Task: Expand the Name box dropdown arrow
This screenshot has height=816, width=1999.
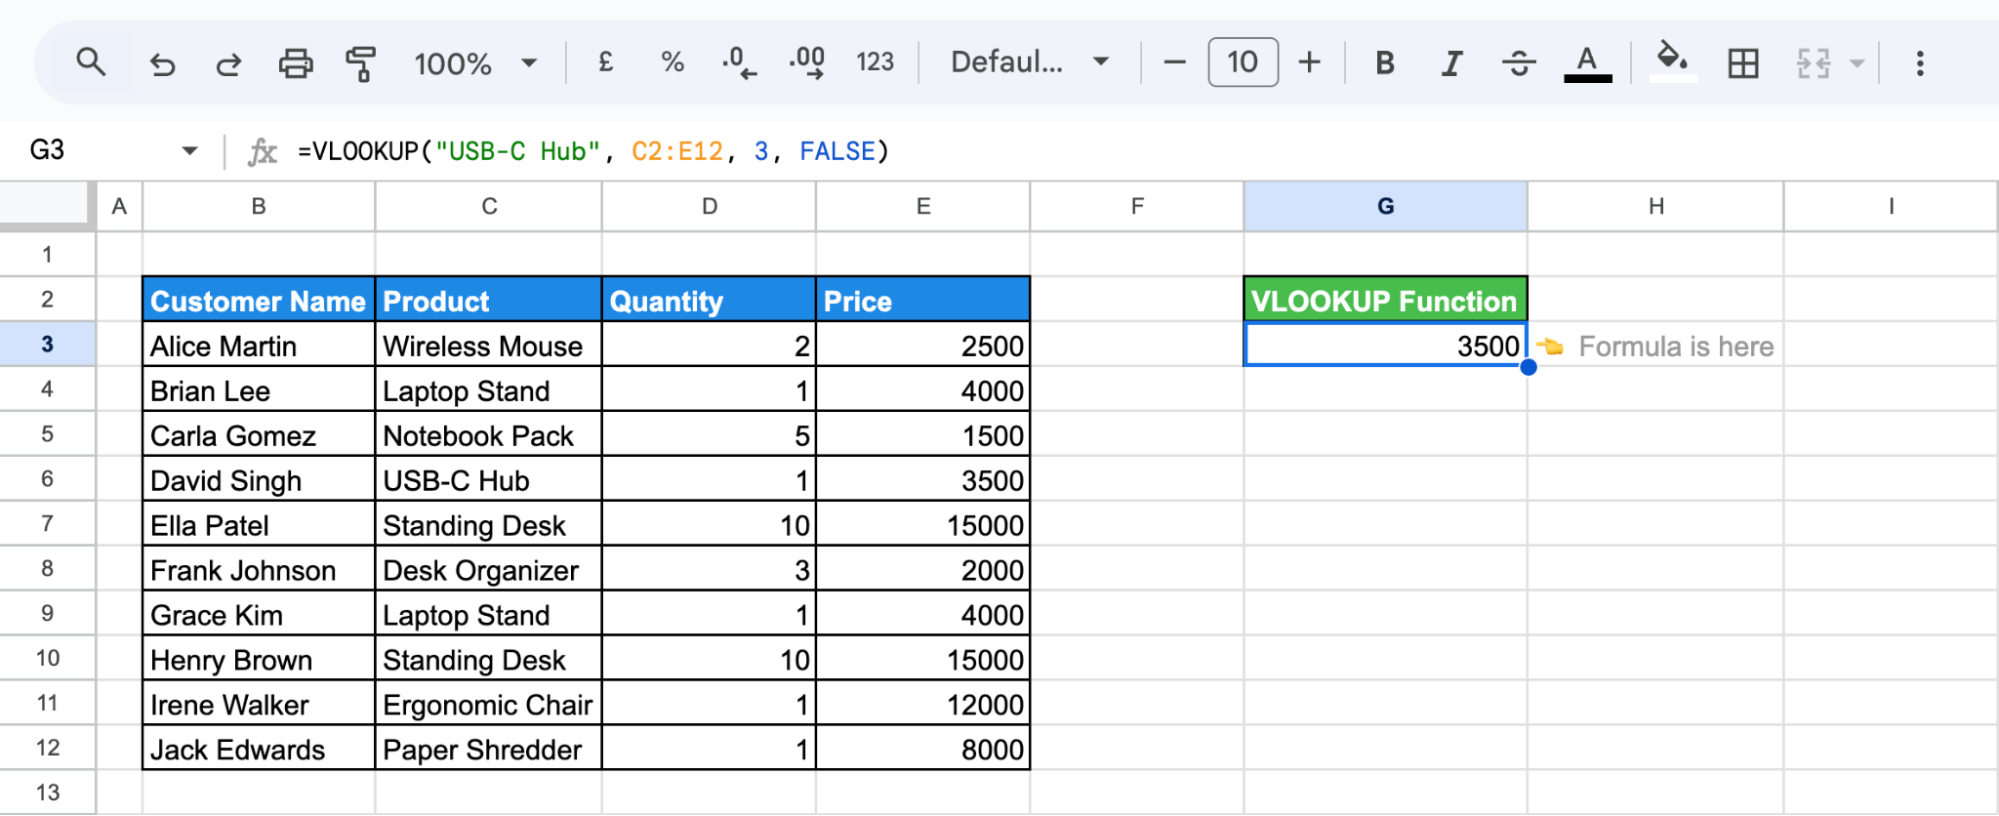Action: click(189, 151)
